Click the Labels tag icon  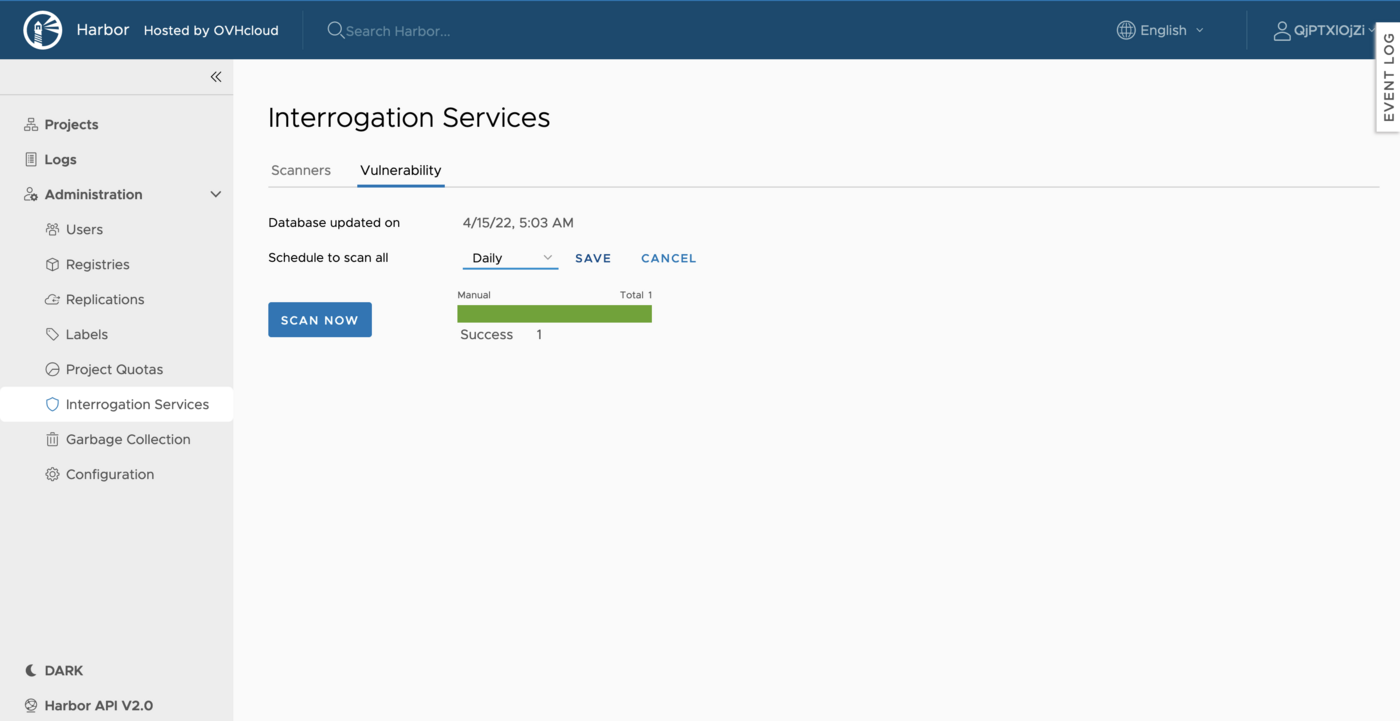coord(52,334)
